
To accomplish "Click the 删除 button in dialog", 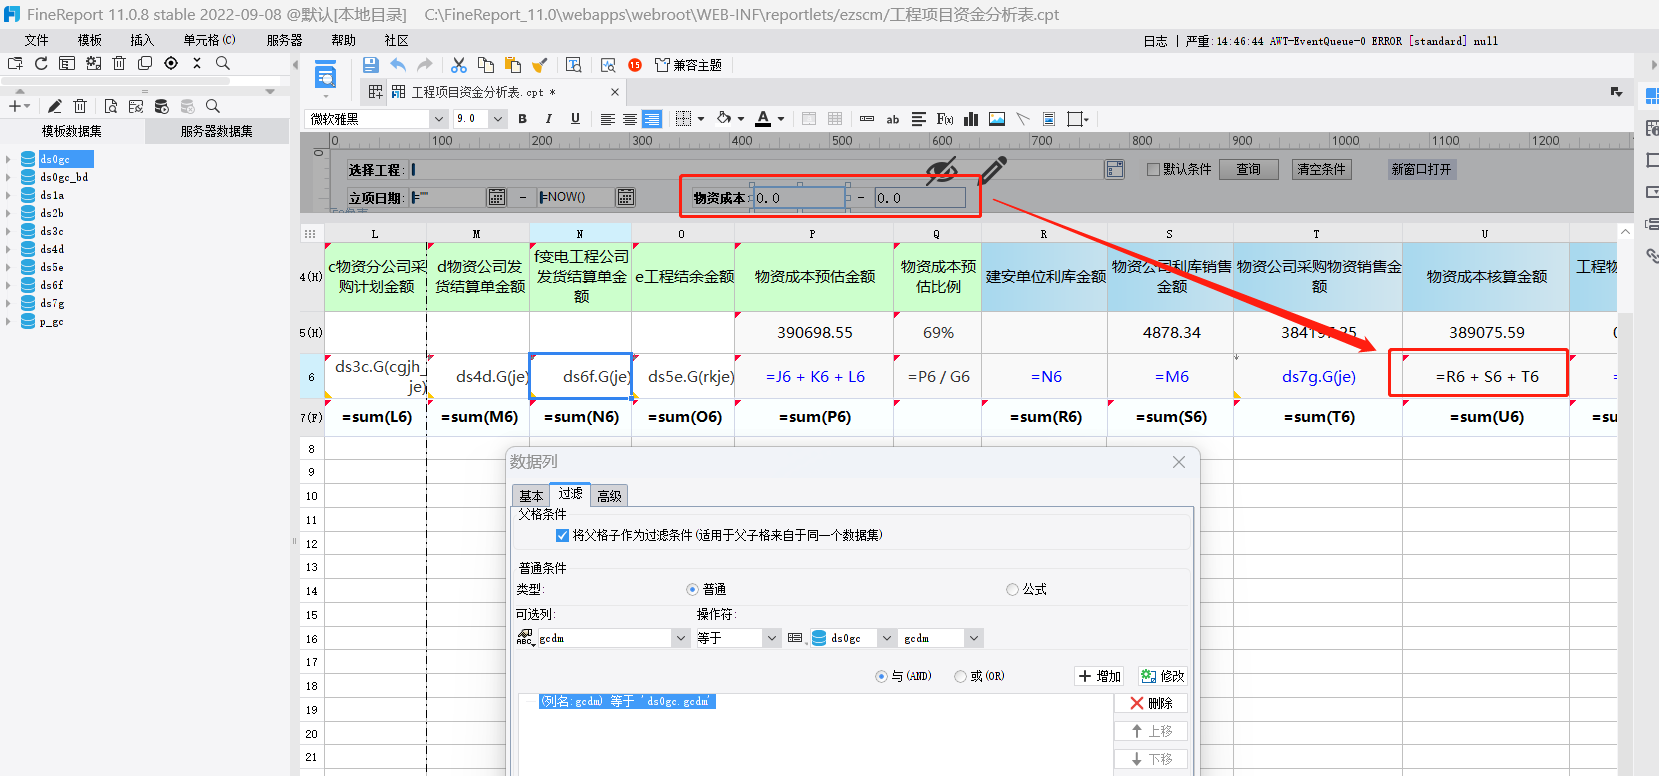I will point(1151,703).
